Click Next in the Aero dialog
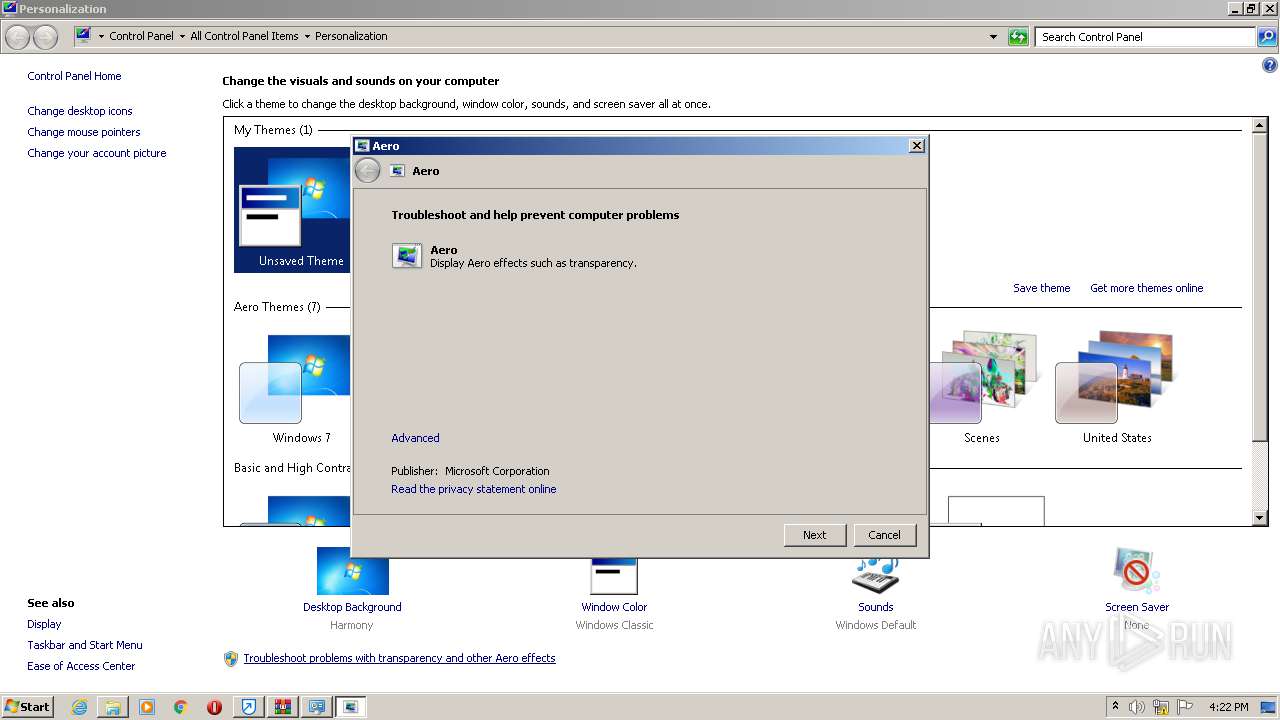Viewport: 1280px width, 720px height. coord(815,535)
